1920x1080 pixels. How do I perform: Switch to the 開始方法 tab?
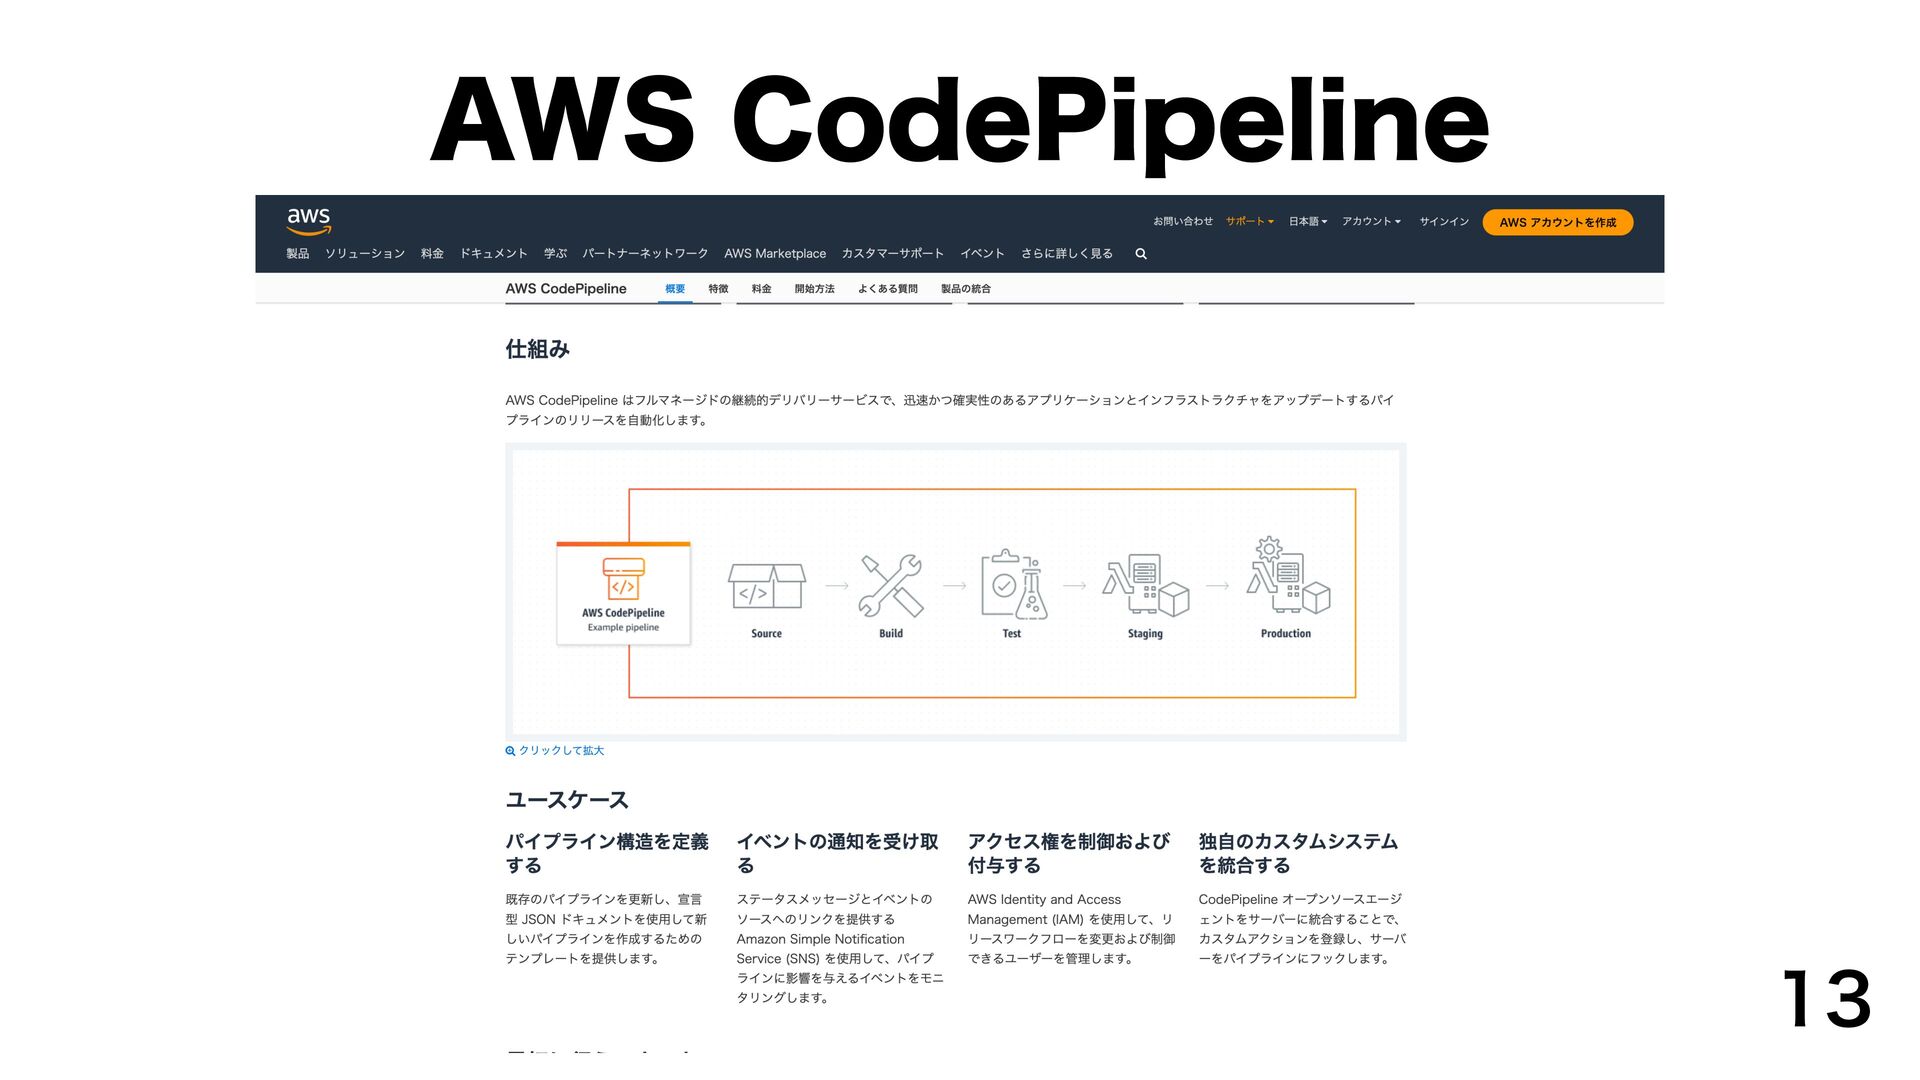(814, 289)
